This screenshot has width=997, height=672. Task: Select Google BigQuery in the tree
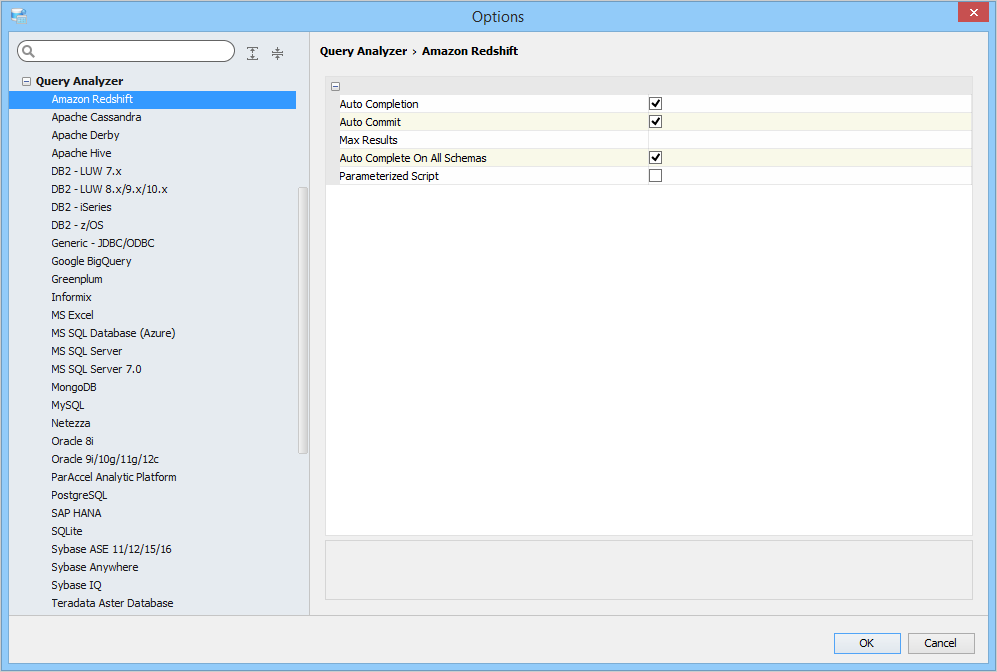click(x=92, y=261)
